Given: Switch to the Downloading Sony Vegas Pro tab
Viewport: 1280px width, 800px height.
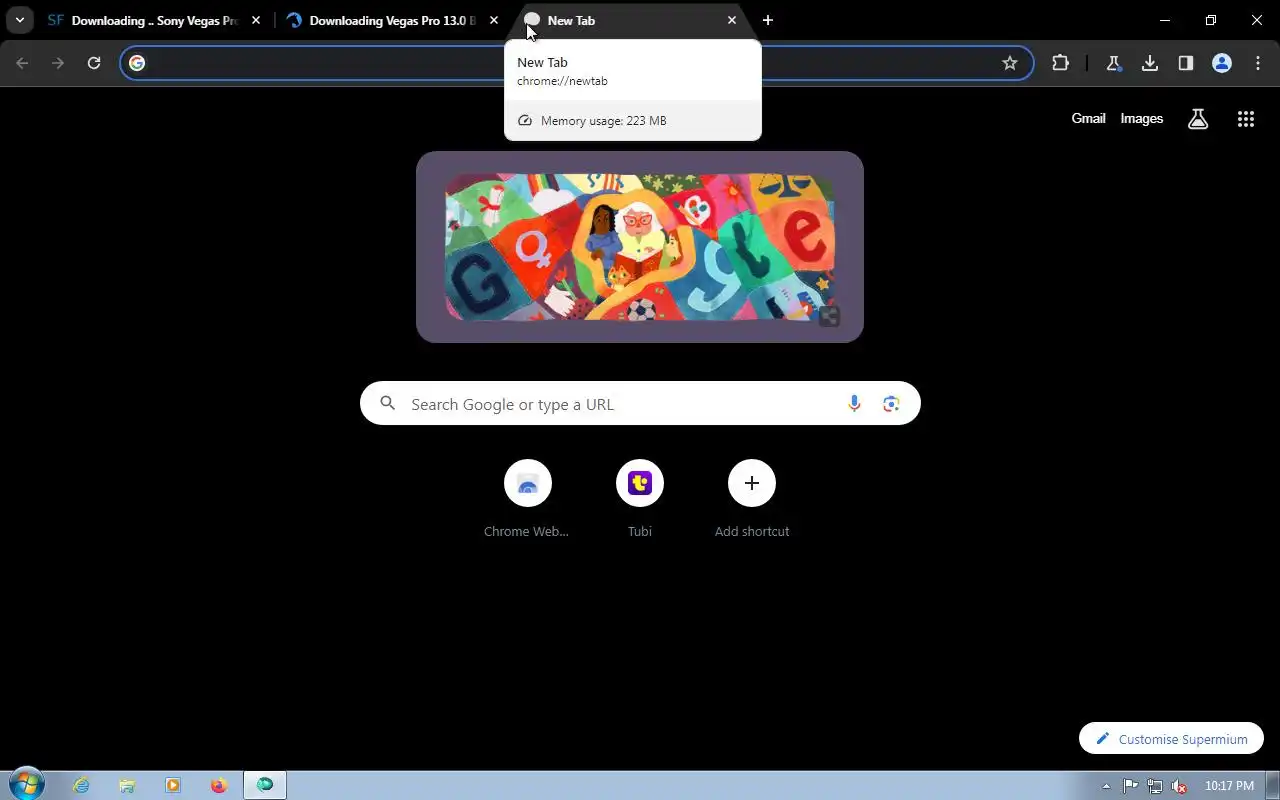Looking at the screenshot, I should pos(152,20).
